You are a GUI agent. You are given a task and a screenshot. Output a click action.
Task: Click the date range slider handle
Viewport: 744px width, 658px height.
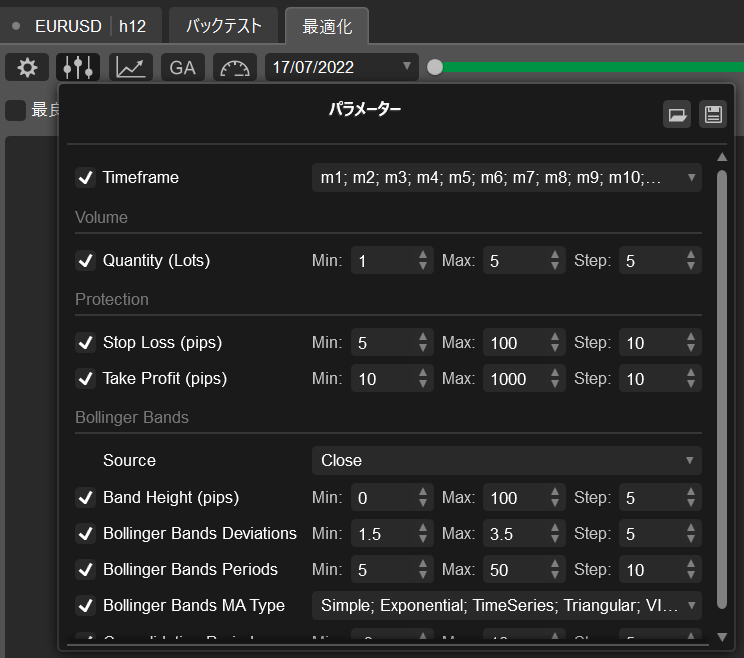click(x=435, y=67)
